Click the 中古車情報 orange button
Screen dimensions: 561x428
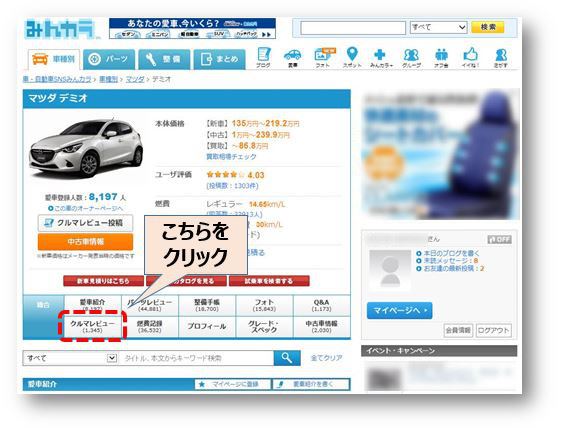[86, 242]
